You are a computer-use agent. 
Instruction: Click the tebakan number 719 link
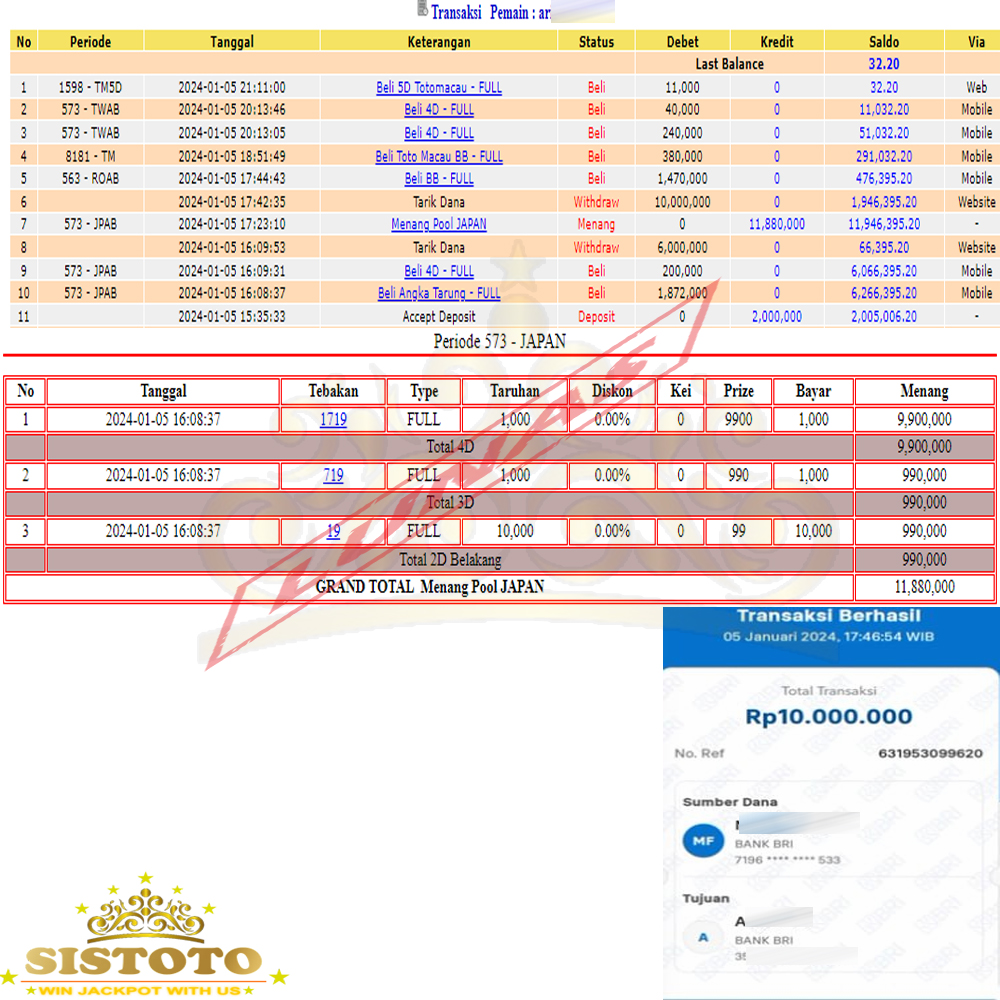[333, 476]
